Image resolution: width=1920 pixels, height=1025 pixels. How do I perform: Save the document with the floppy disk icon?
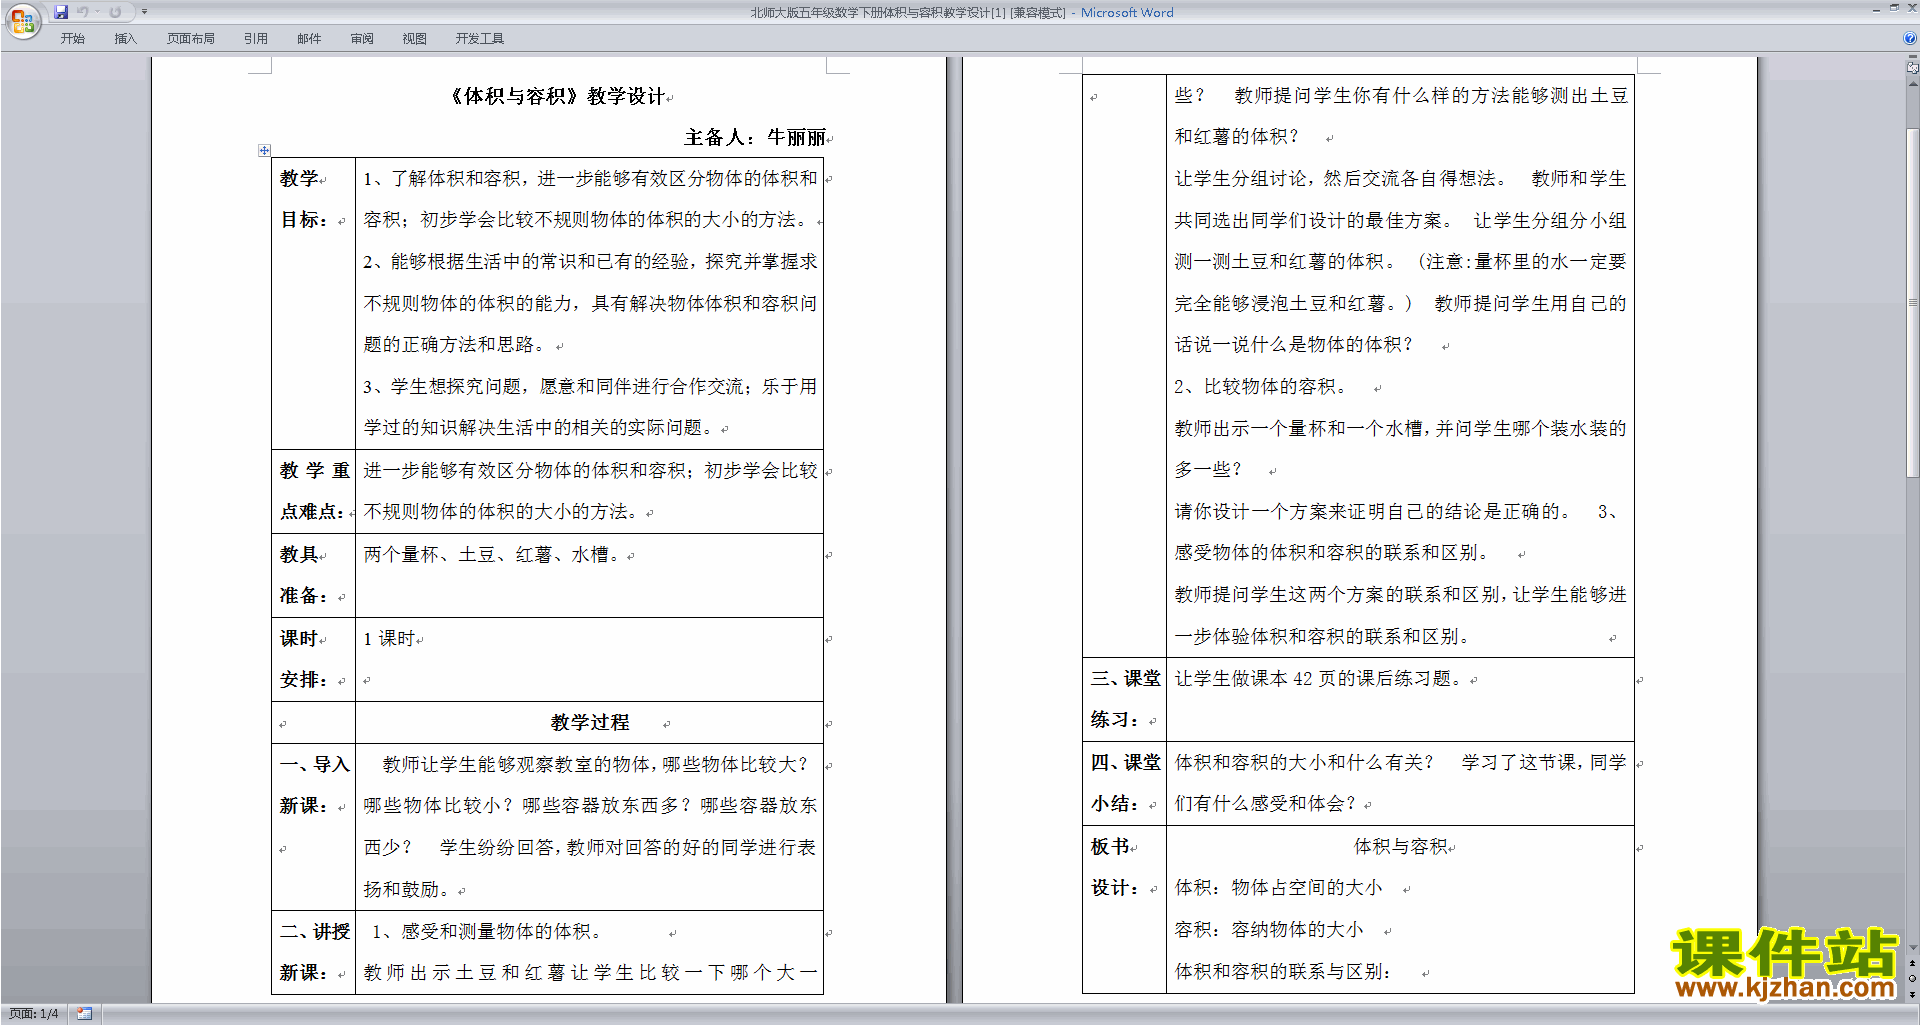click(61, 12)
